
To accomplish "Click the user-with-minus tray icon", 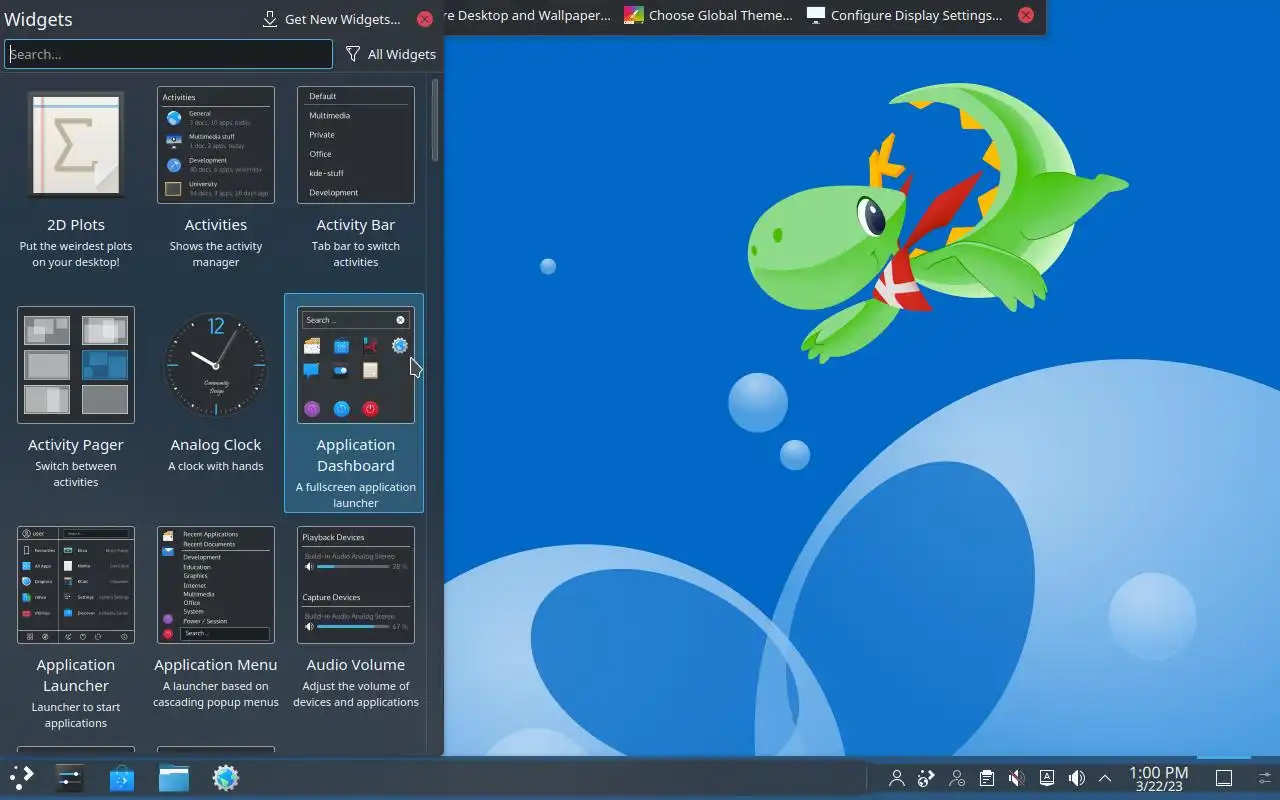I will (x=957, y=778).
